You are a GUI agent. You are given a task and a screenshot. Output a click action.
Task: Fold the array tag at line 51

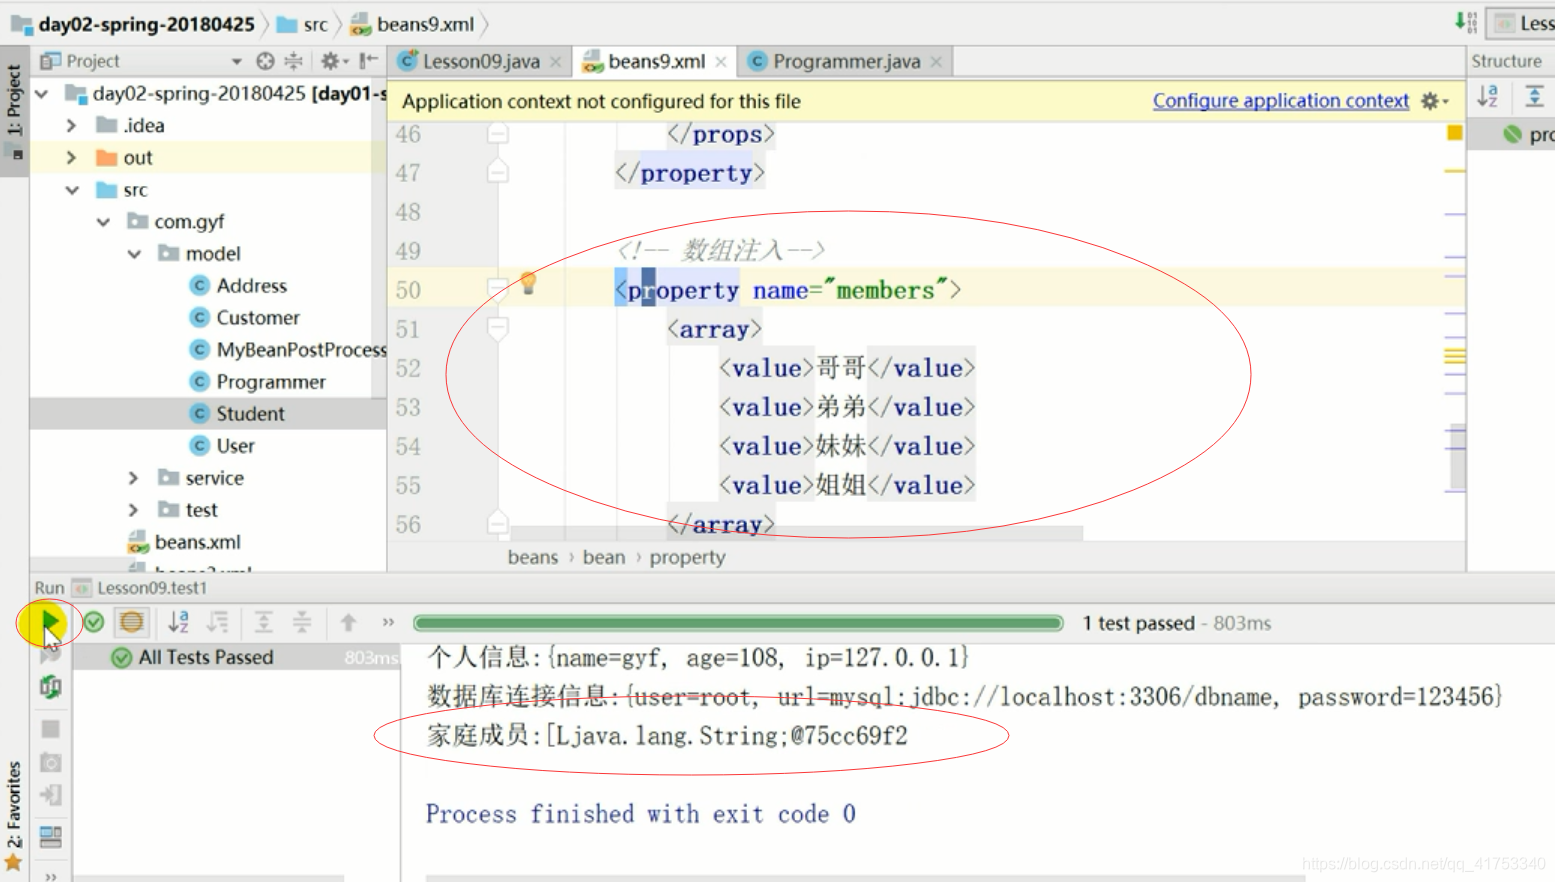point(497,329)
